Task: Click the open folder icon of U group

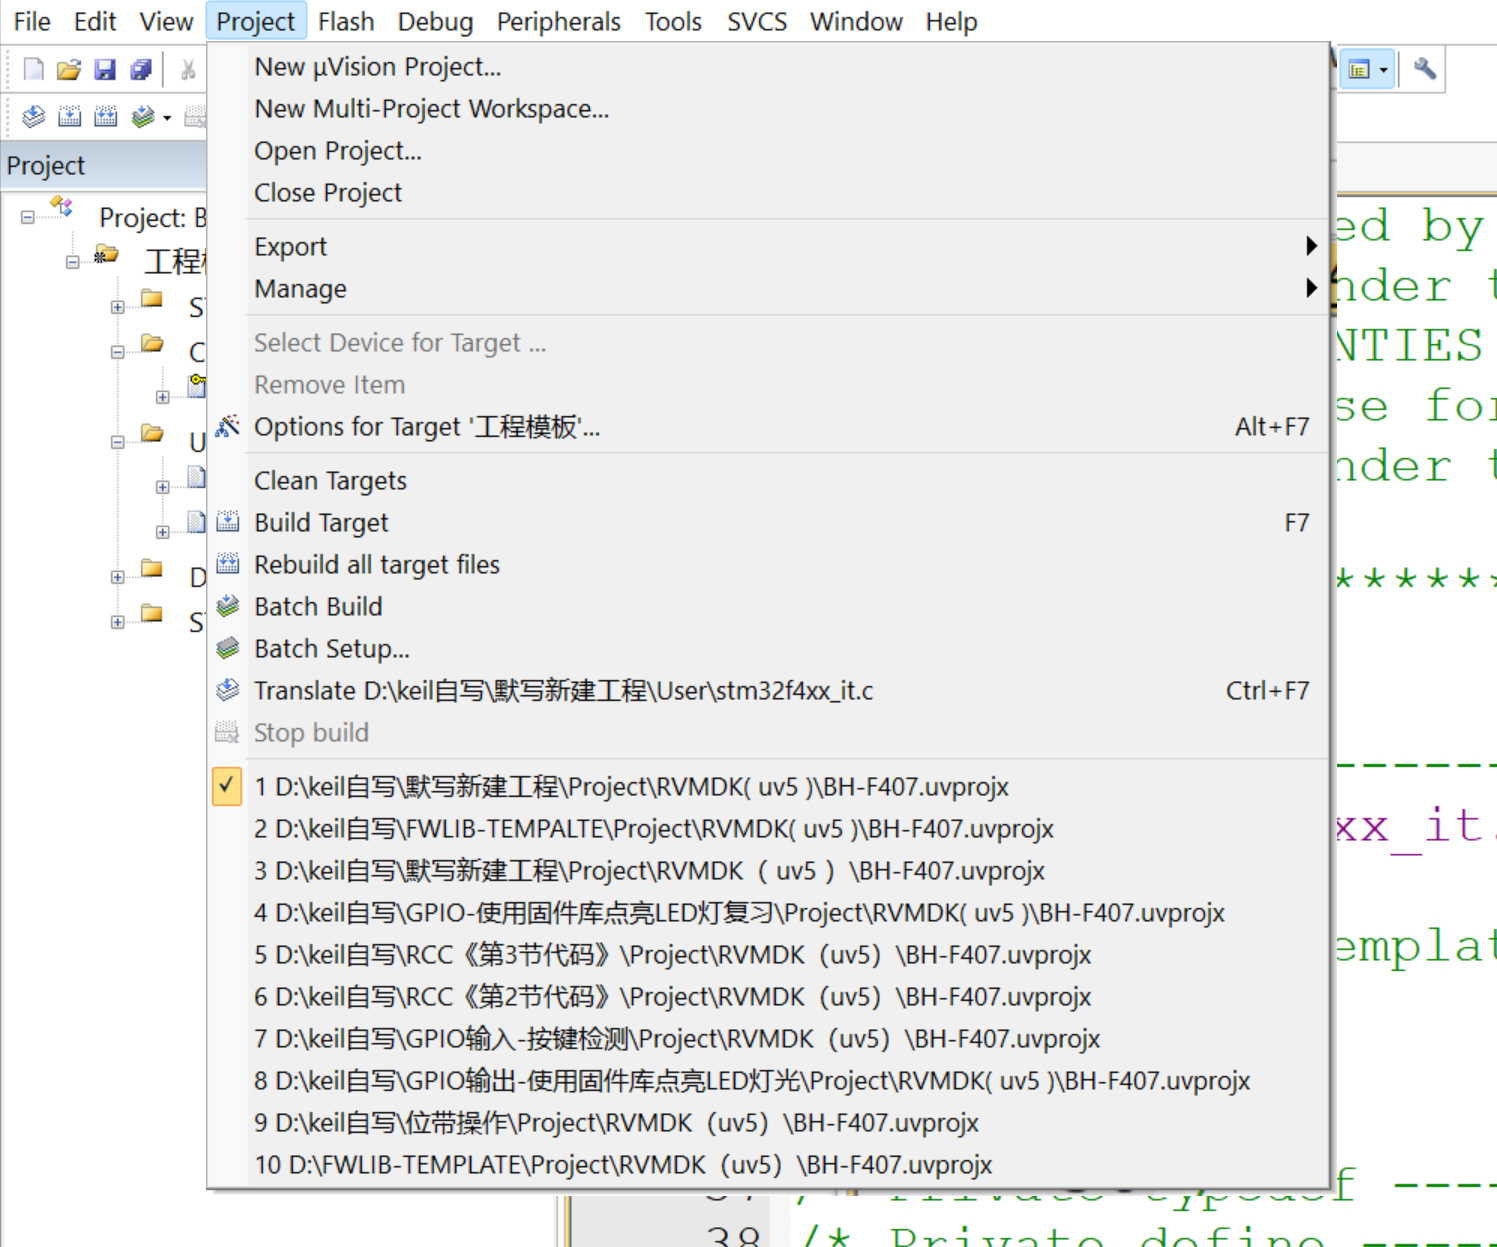Action: (152, 433)
